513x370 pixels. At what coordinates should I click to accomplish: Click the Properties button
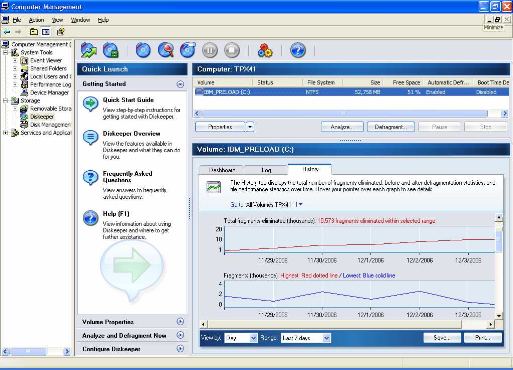coord(220,127)
